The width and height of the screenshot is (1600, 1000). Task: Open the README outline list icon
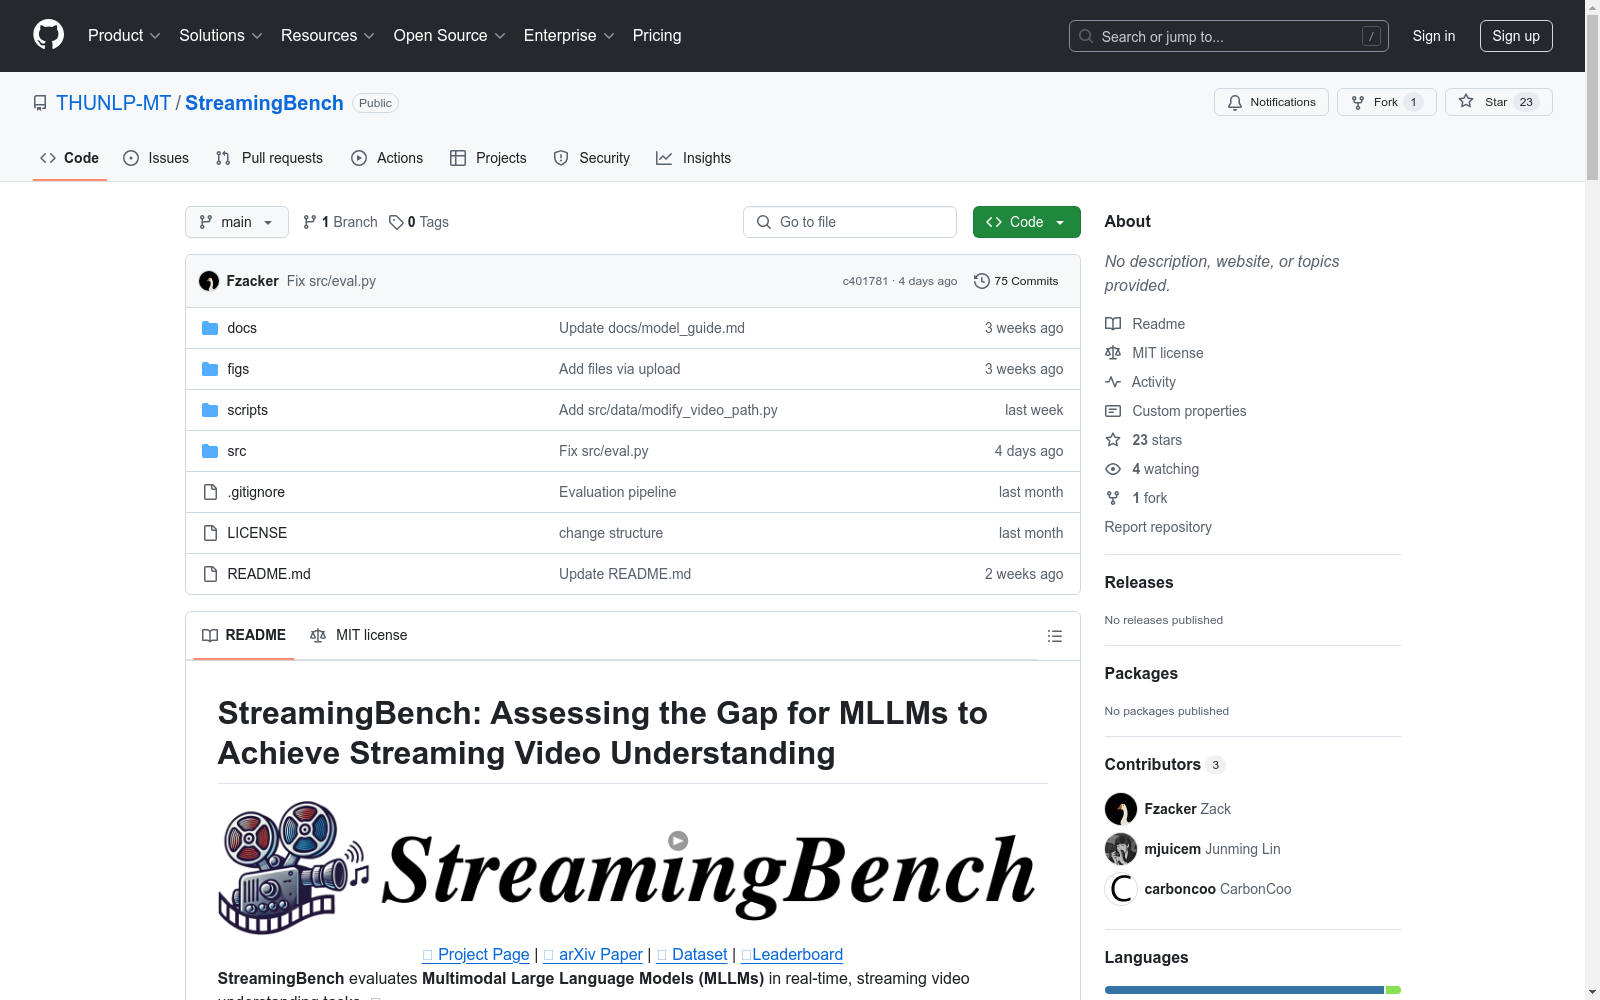click(x=1054, y=636)
